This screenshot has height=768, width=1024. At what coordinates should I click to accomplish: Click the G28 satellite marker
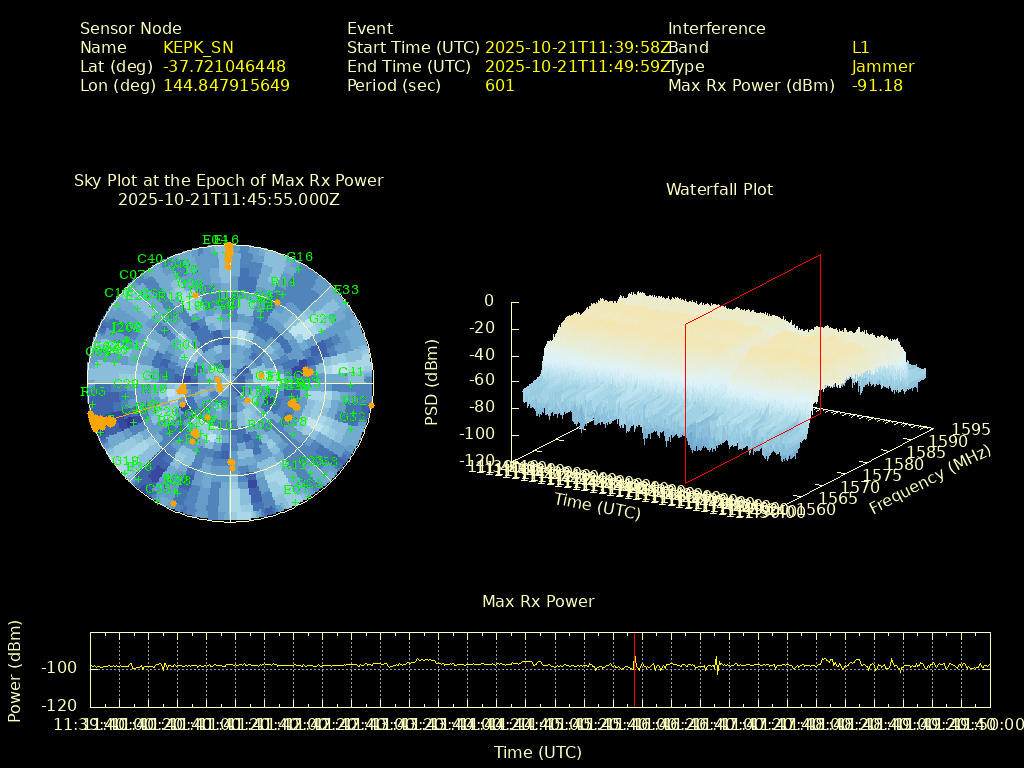coord(177,480)
